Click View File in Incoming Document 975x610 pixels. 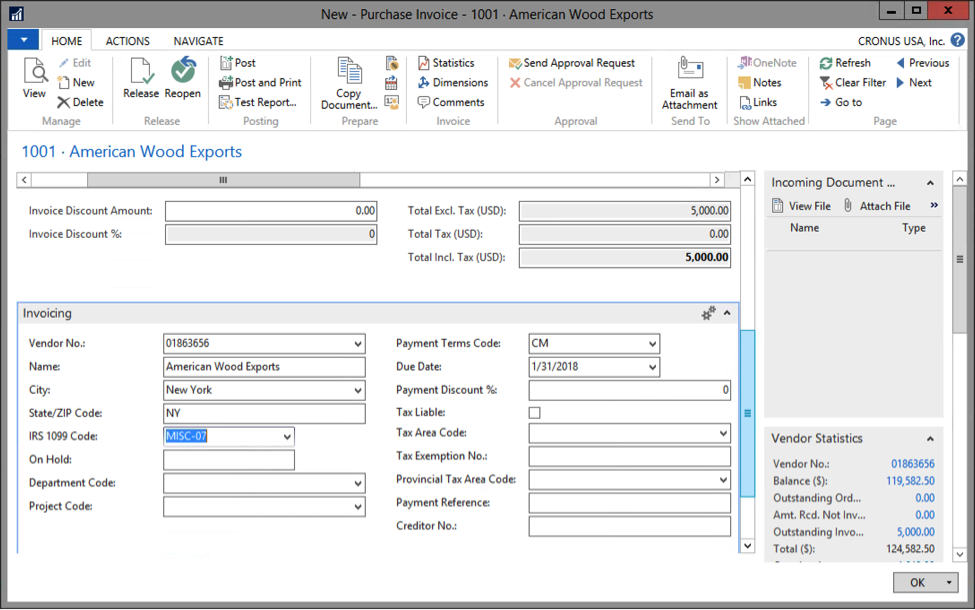[x=802, y=206]
